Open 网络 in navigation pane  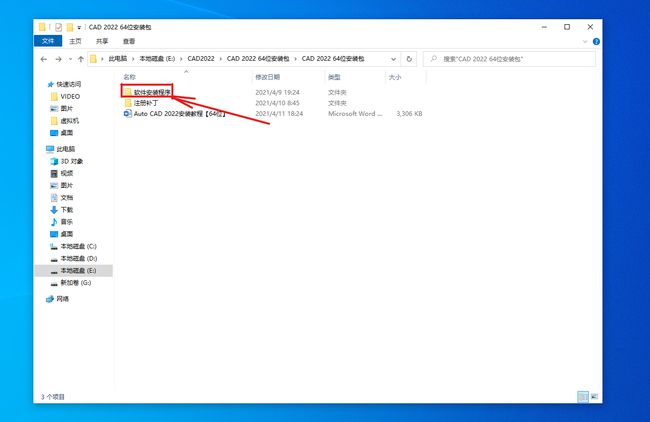point(58,299)
